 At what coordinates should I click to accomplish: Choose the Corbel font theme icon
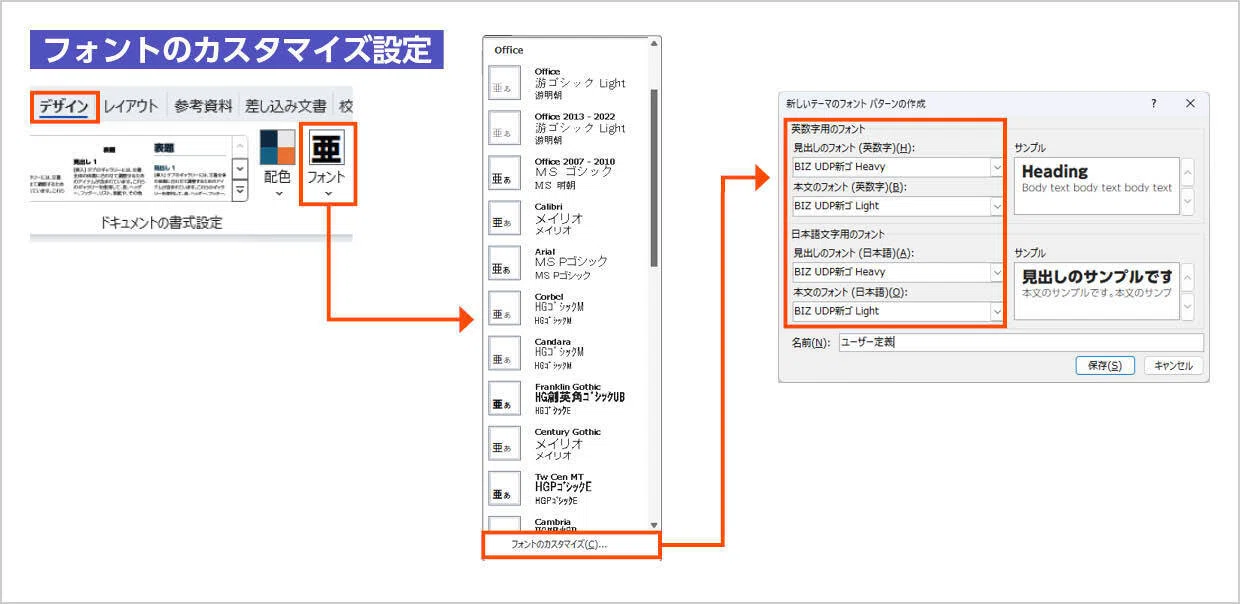(x=504, y=308)
